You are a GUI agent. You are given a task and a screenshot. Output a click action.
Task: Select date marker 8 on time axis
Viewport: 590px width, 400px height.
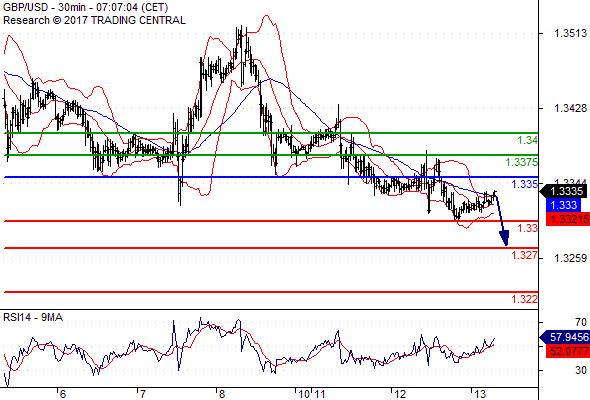221,394
